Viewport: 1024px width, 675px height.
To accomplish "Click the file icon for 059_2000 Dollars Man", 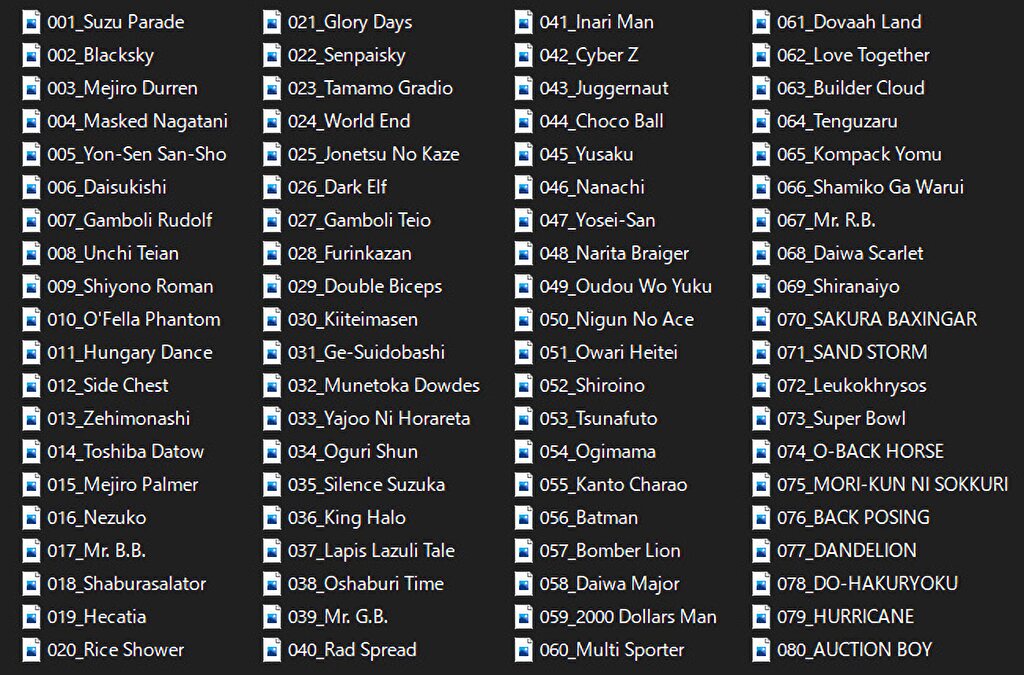I will (523, 618).
